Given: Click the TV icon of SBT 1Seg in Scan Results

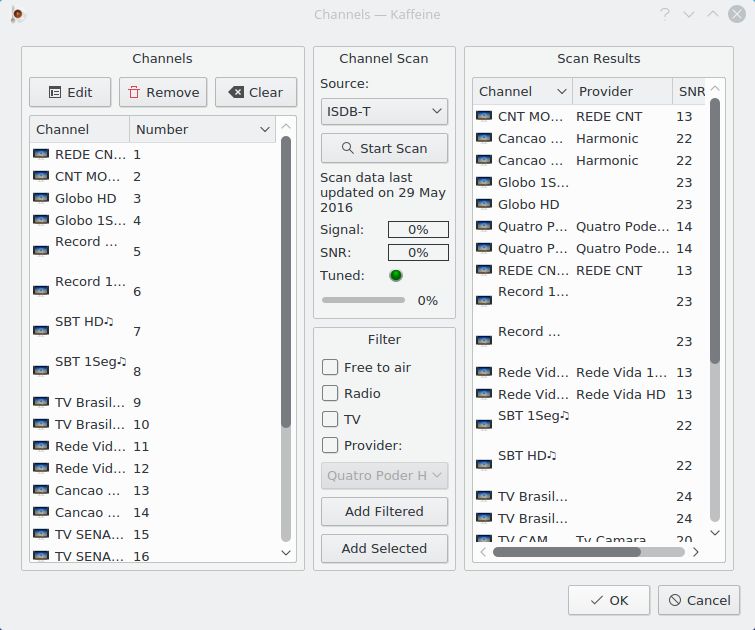Looking at the screenshot, I should (x=484, y=425).
